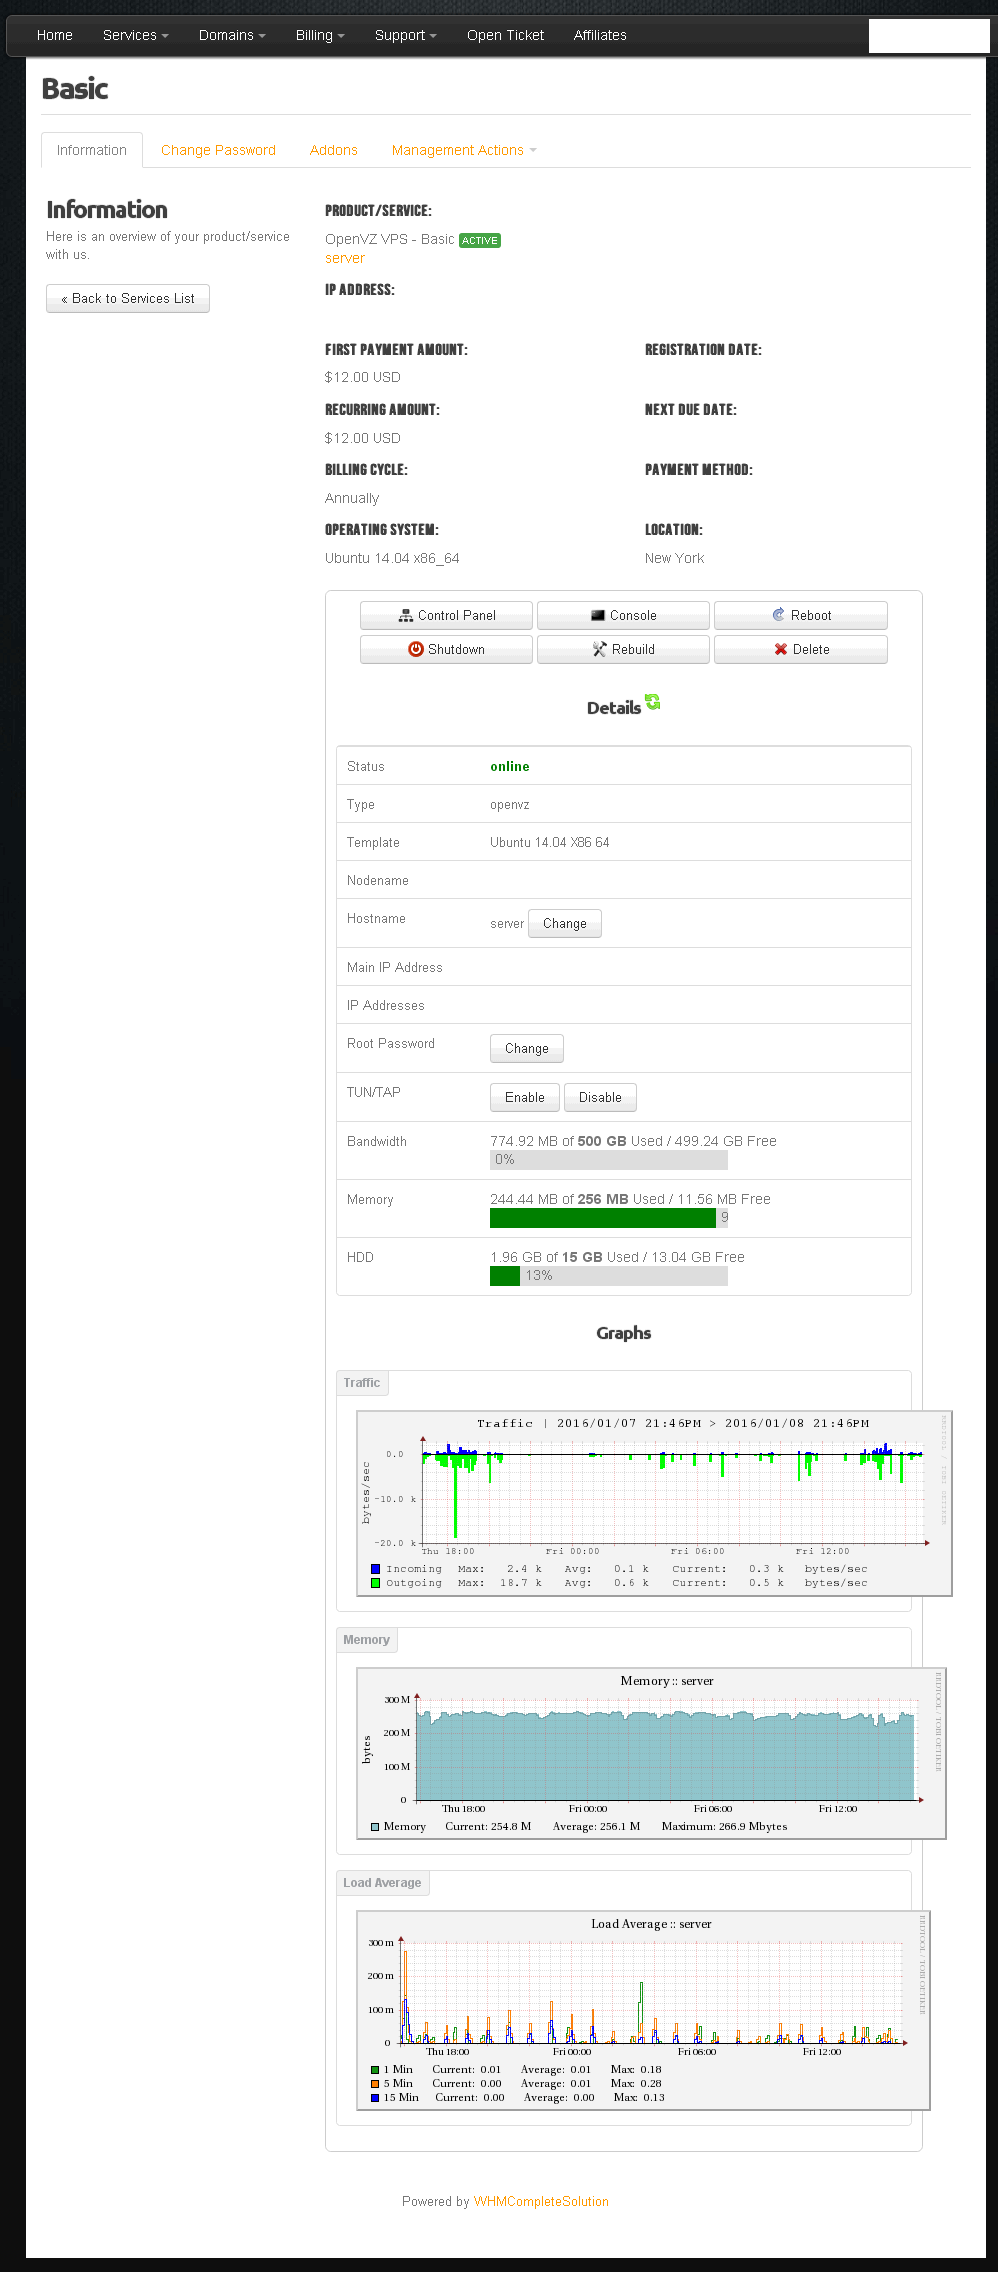Screen dimensions: 998x2272
Task: Expand the Management Actions dropdown
Action: point(464,151)
